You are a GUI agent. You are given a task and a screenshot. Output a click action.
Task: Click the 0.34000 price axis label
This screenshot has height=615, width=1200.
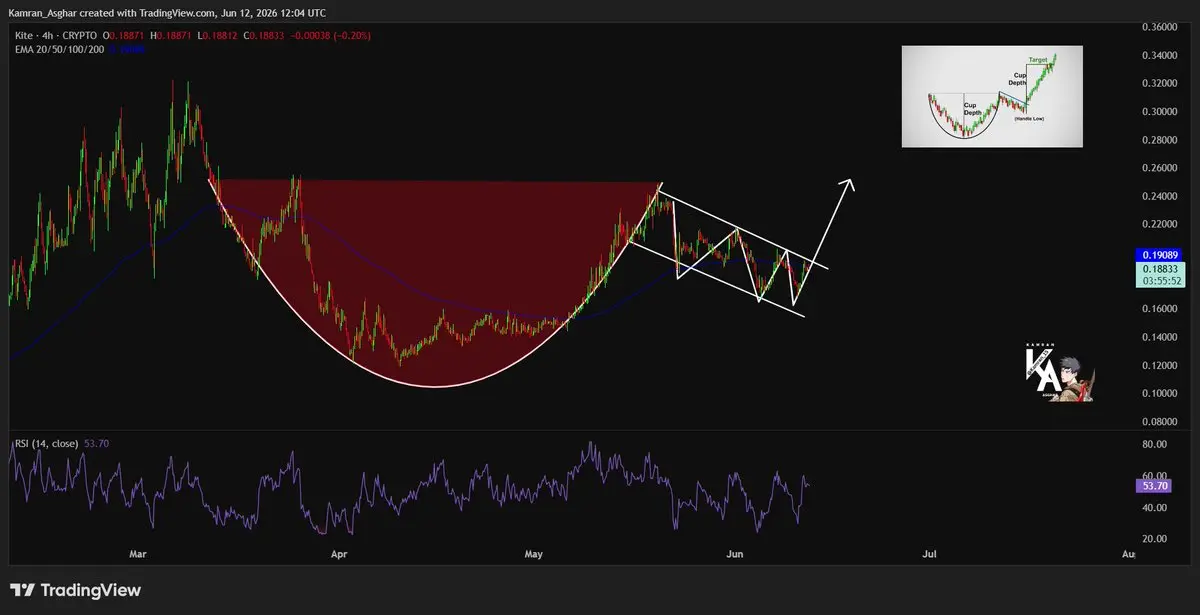point(1161,55)
